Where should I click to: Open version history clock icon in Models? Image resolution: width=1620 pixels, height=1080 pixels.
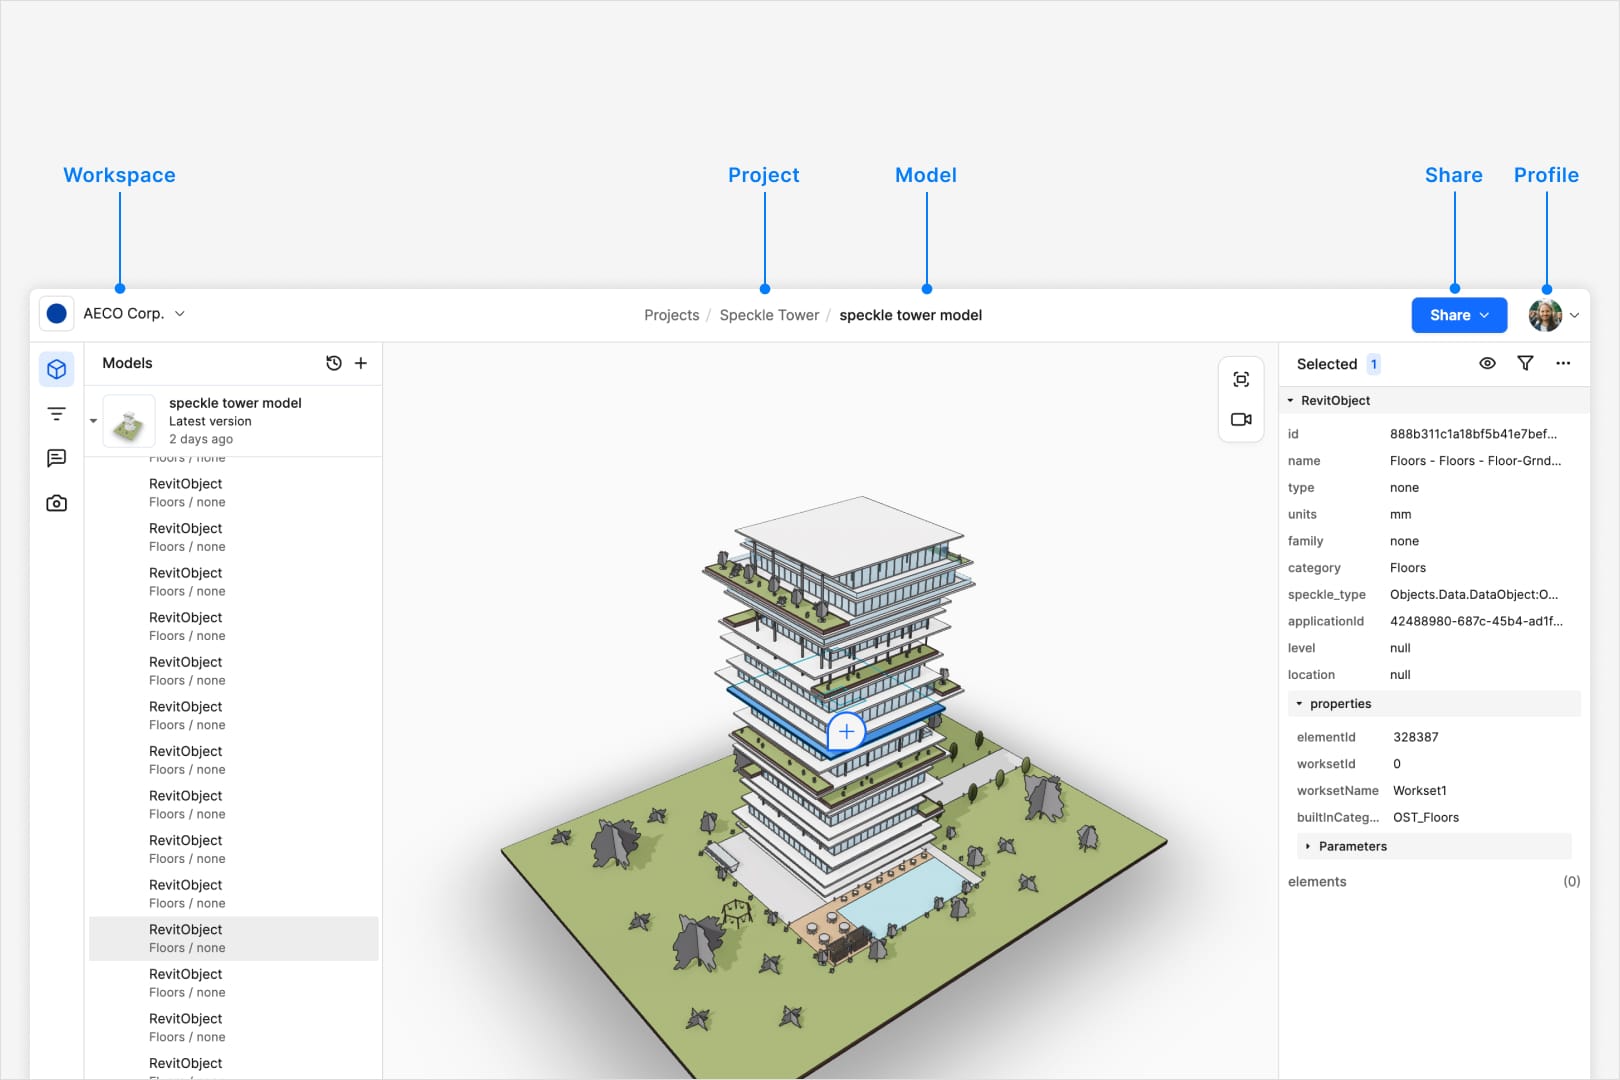(x=334, y=363)
